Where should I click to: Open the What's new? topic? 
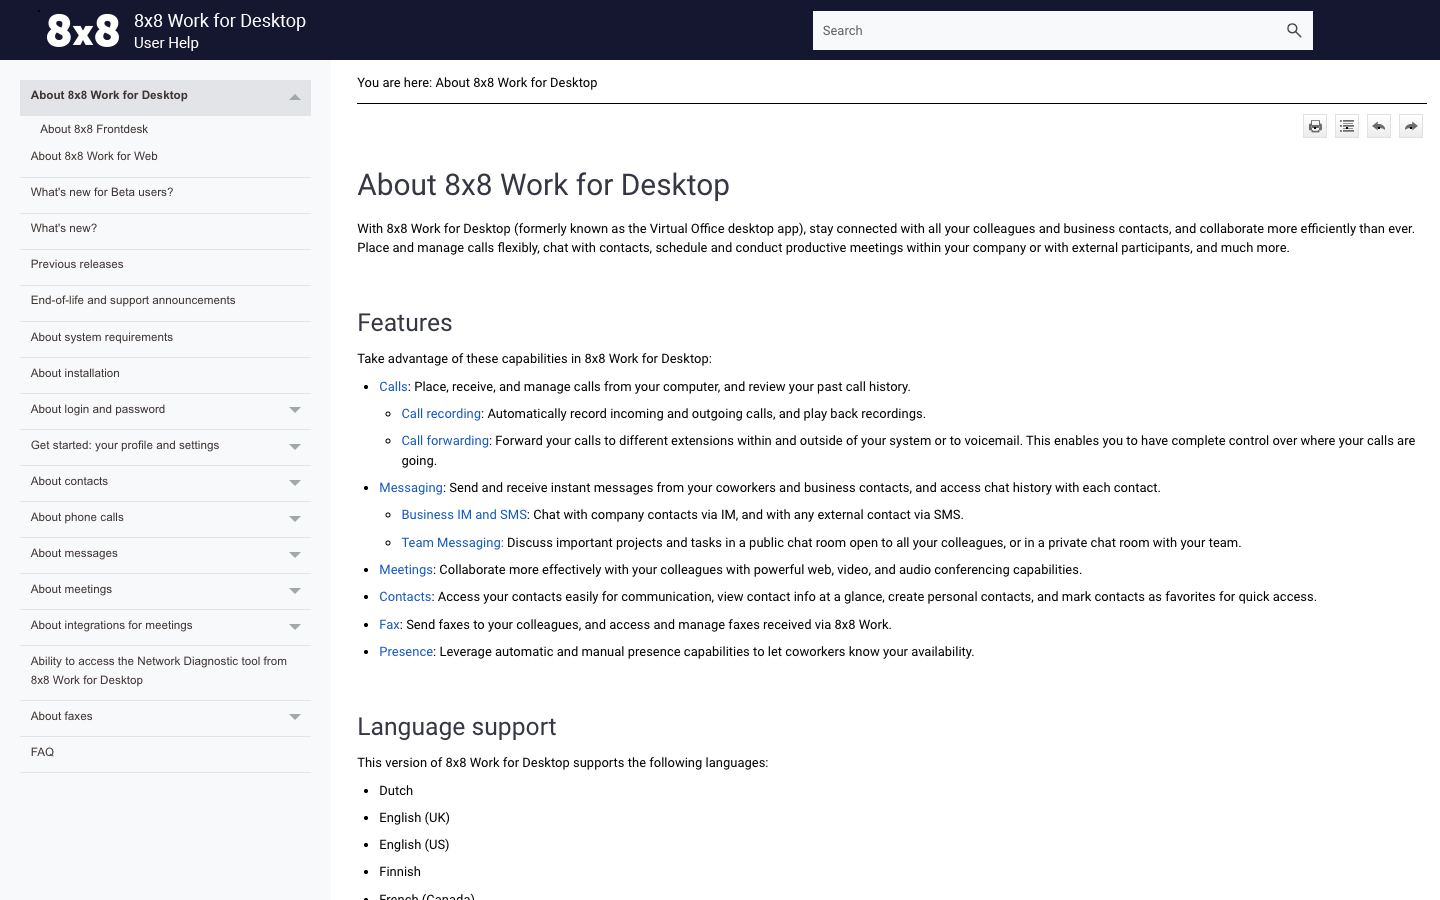[64, 228]
